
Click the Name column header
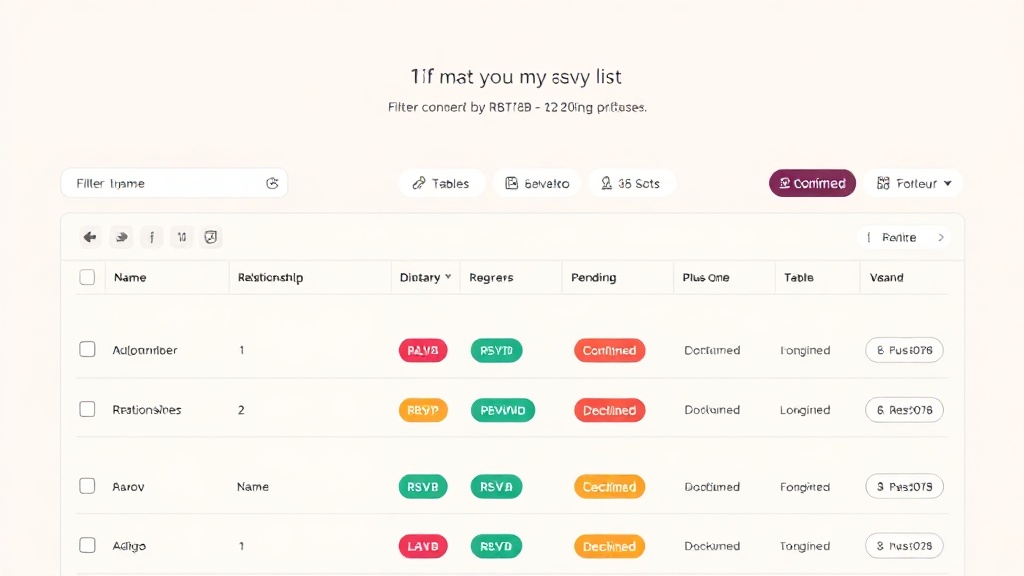(130, 278)
